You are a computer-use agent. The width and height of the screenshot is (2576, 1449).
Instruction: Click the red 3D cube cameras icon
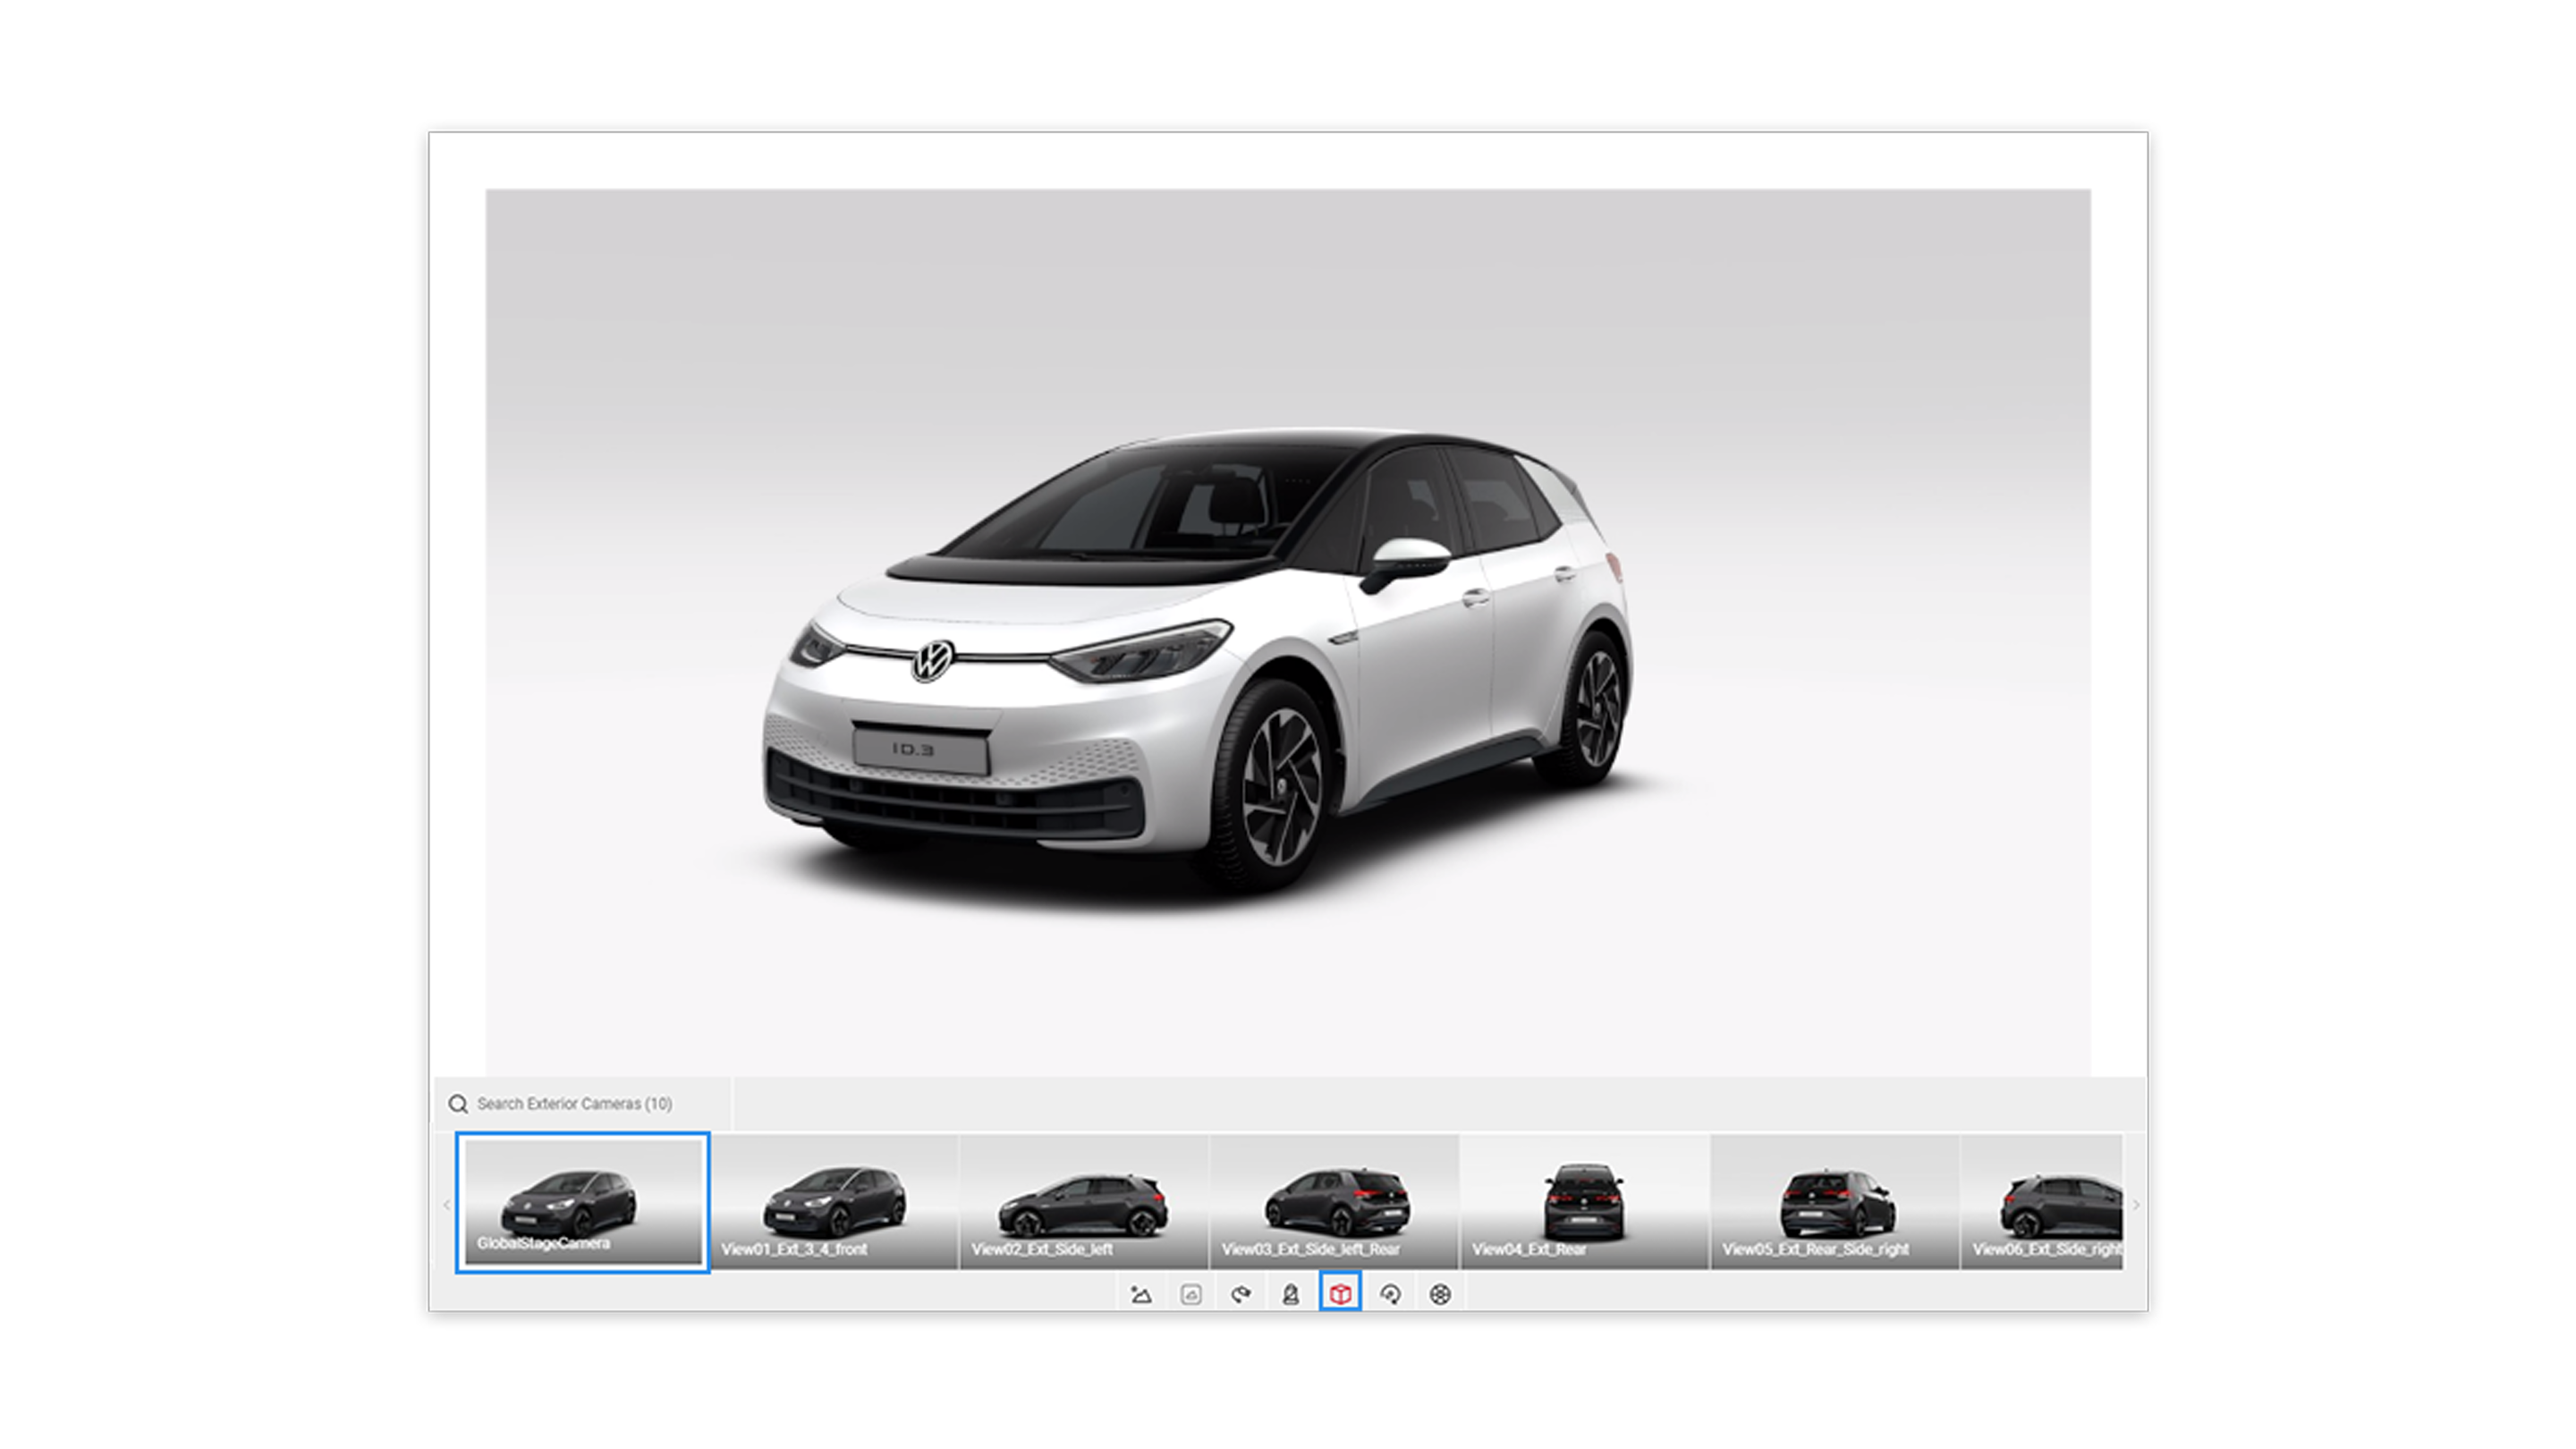[x=1341, y=1295]
